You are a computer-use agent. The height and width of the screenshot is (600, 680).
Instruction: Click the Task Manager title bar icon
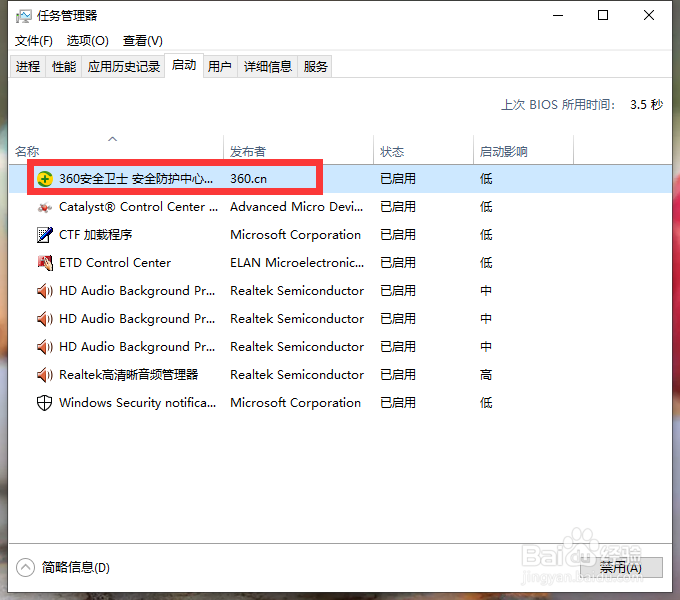[23, 16]
